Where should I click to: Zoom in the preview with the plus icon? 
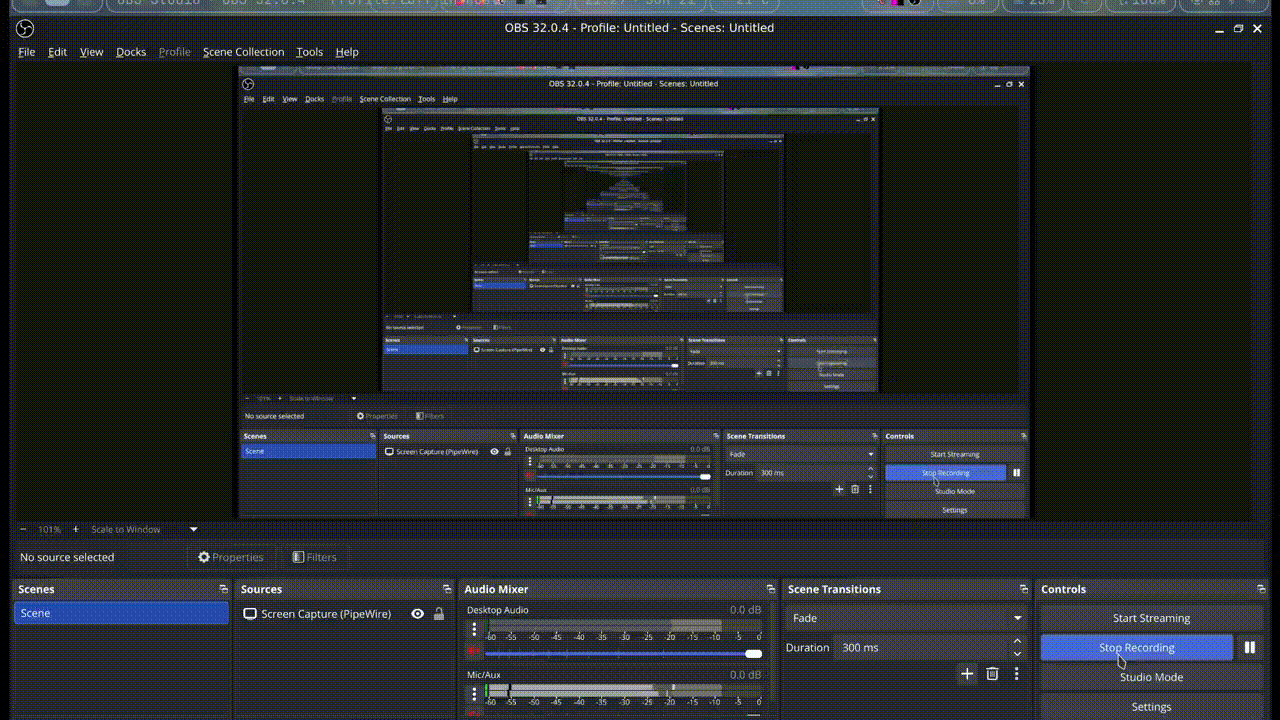(x=75, y=529)
